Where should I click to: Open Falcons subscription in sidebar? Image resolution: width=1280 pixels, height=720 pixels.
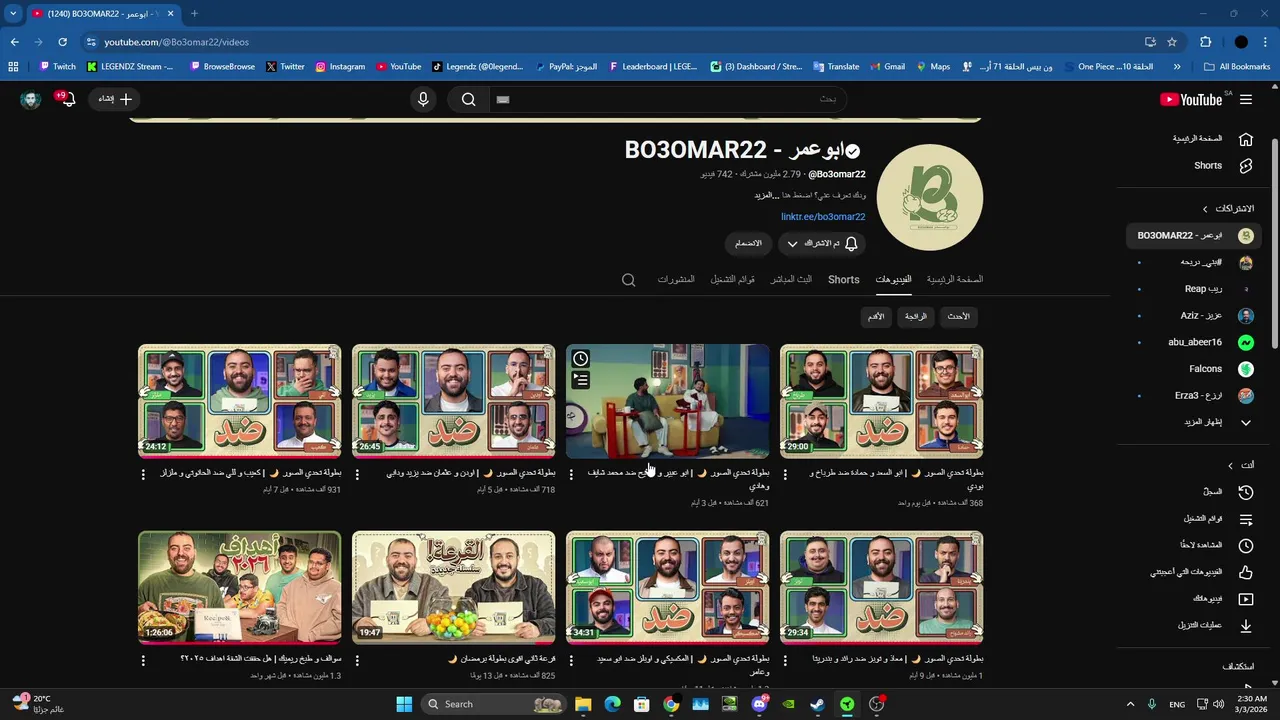(x=1194, y=369)
